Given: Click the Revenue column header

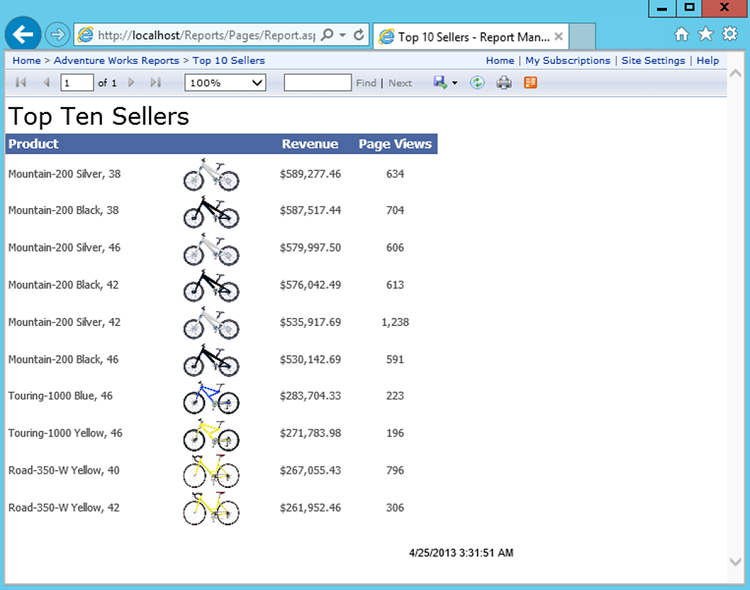Looking at the screenshot, I should click(309, 144).
